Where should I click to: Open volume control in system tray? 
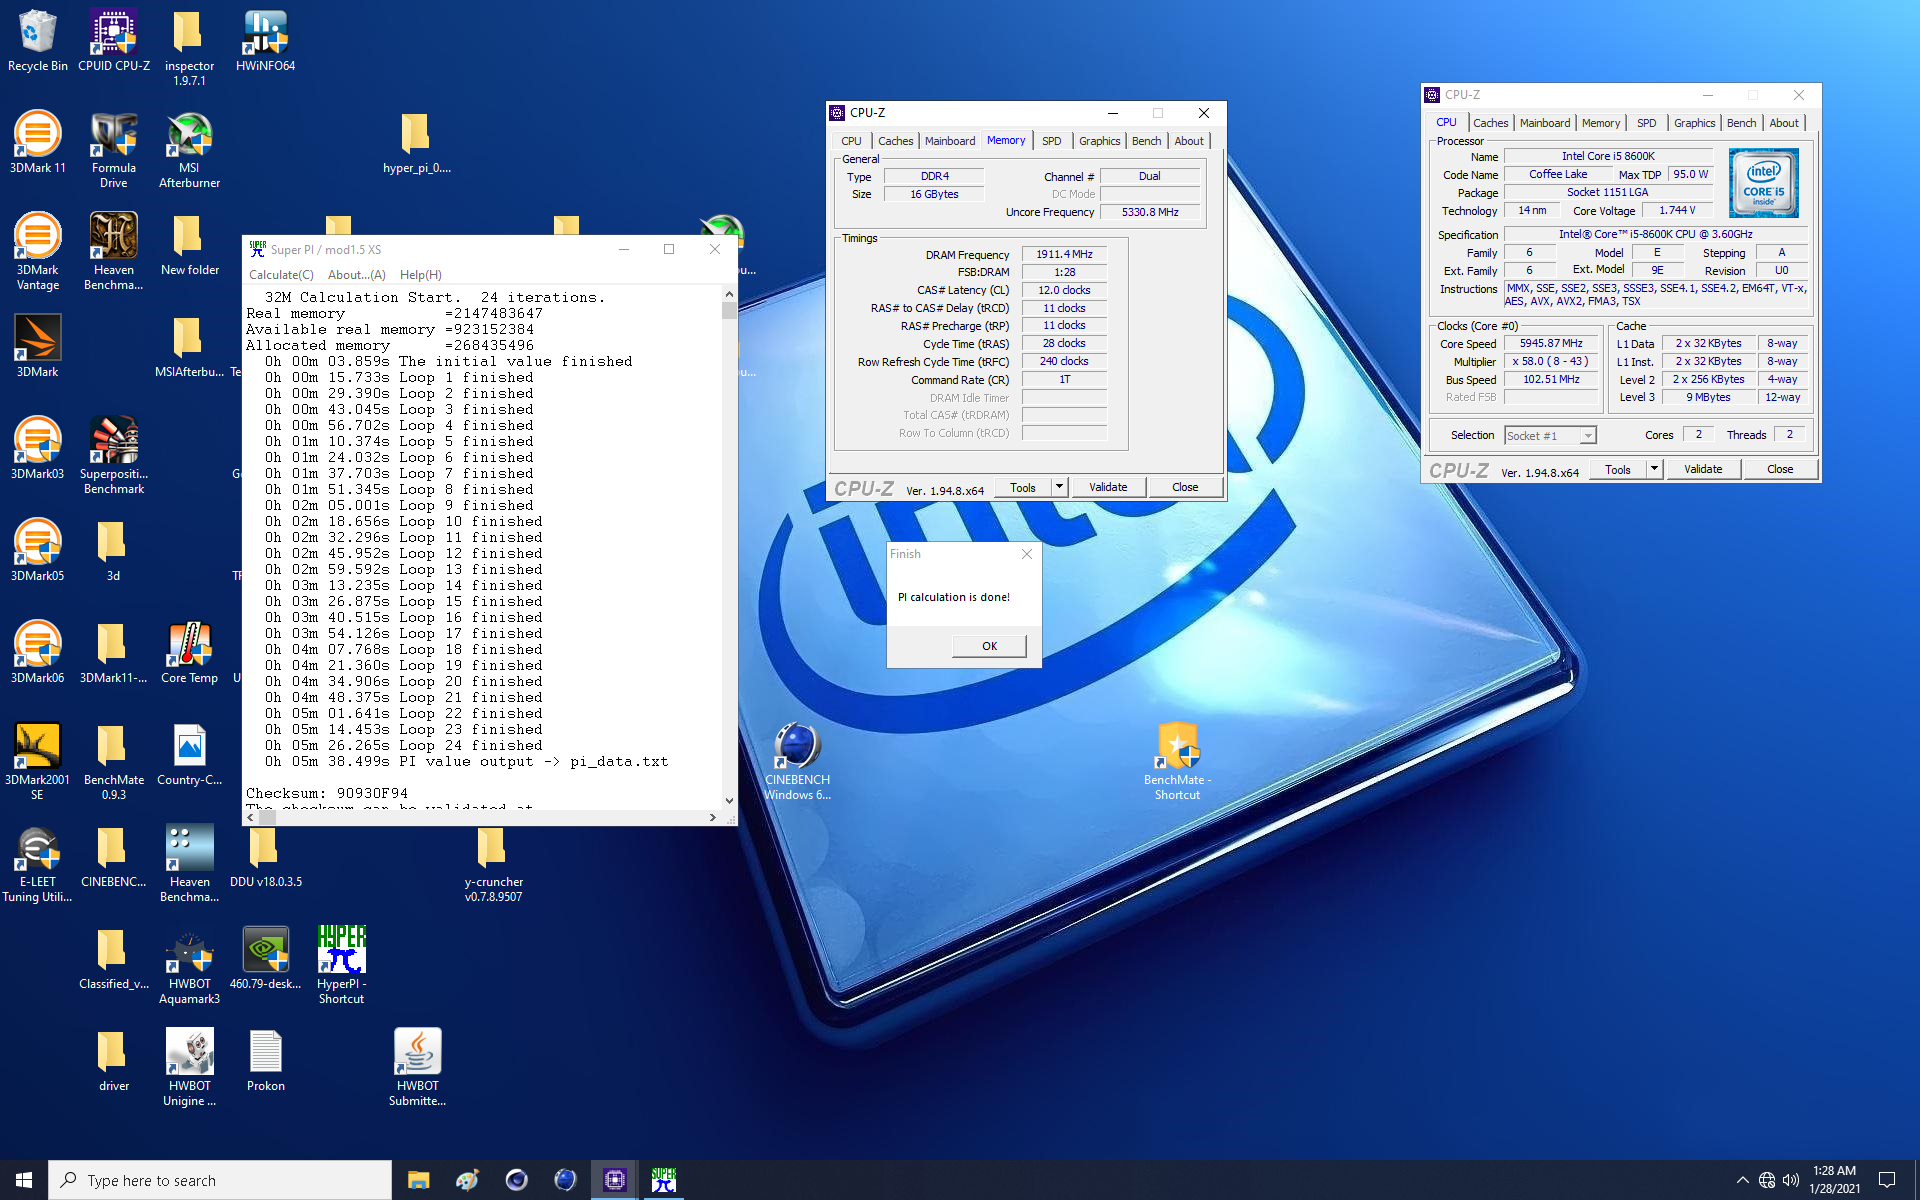point(1791,1180)
